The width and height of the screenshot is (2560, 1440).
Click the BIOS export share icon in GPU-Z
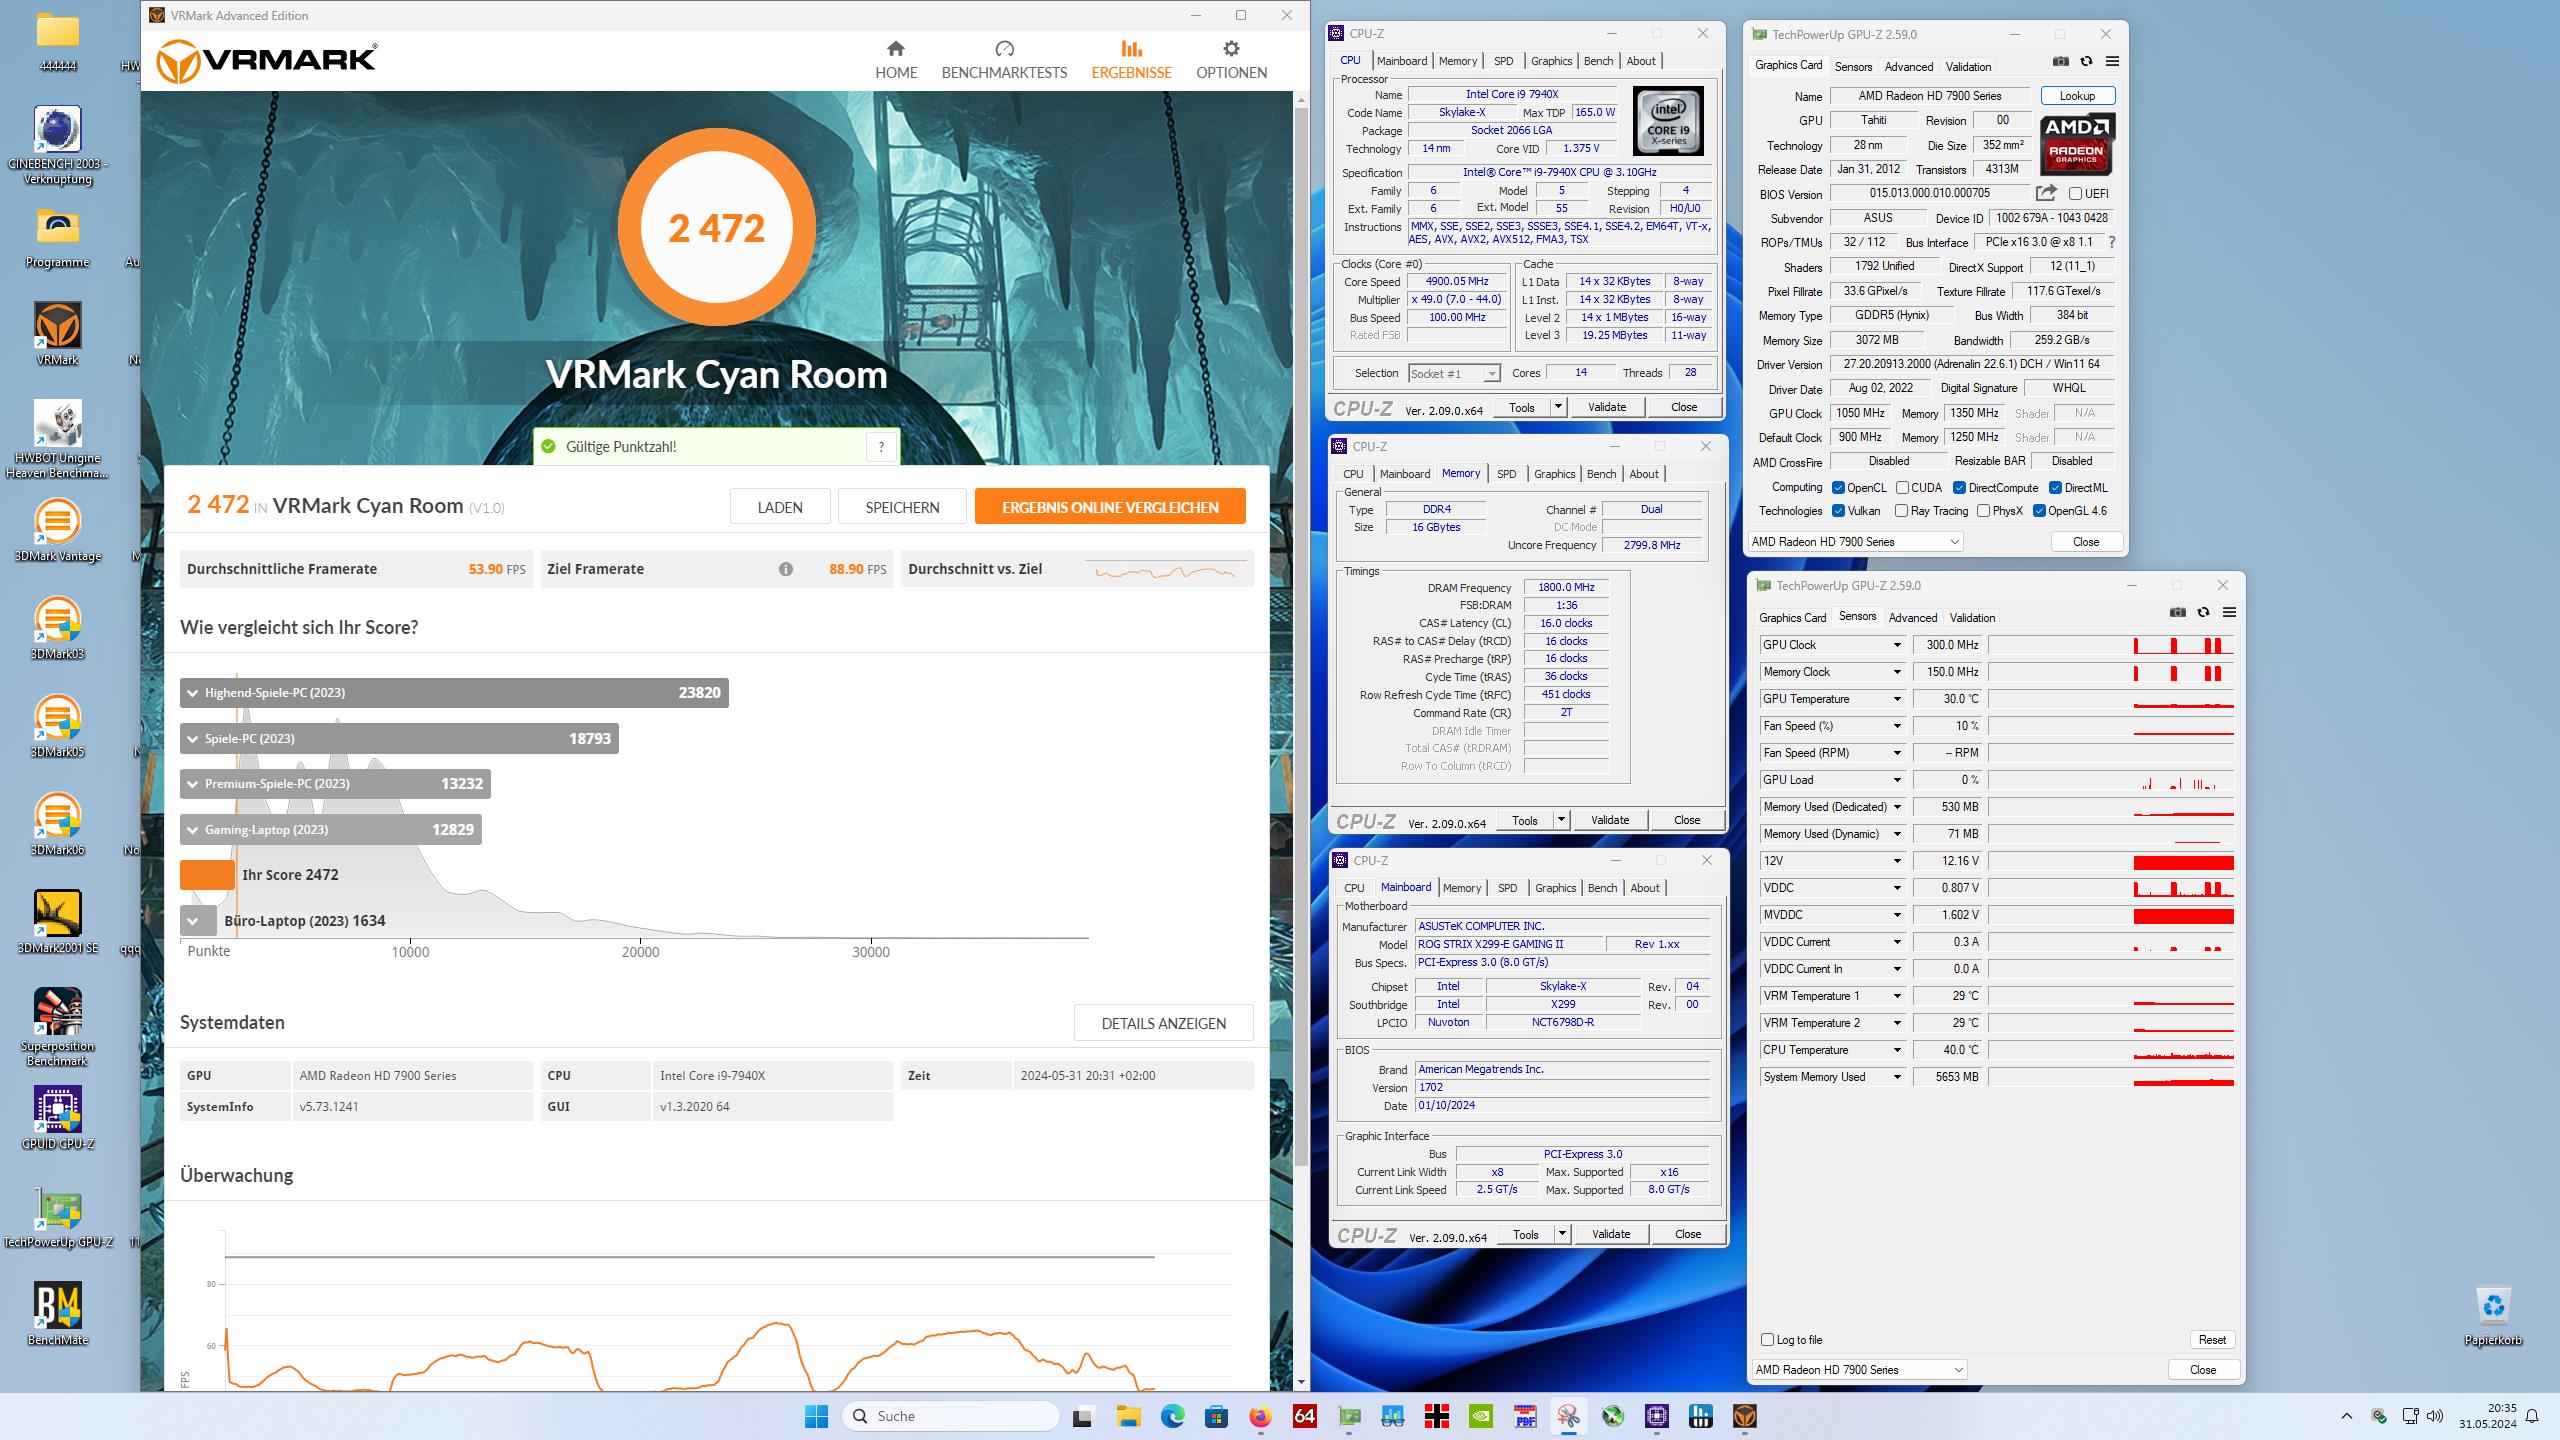[2046, 193]
